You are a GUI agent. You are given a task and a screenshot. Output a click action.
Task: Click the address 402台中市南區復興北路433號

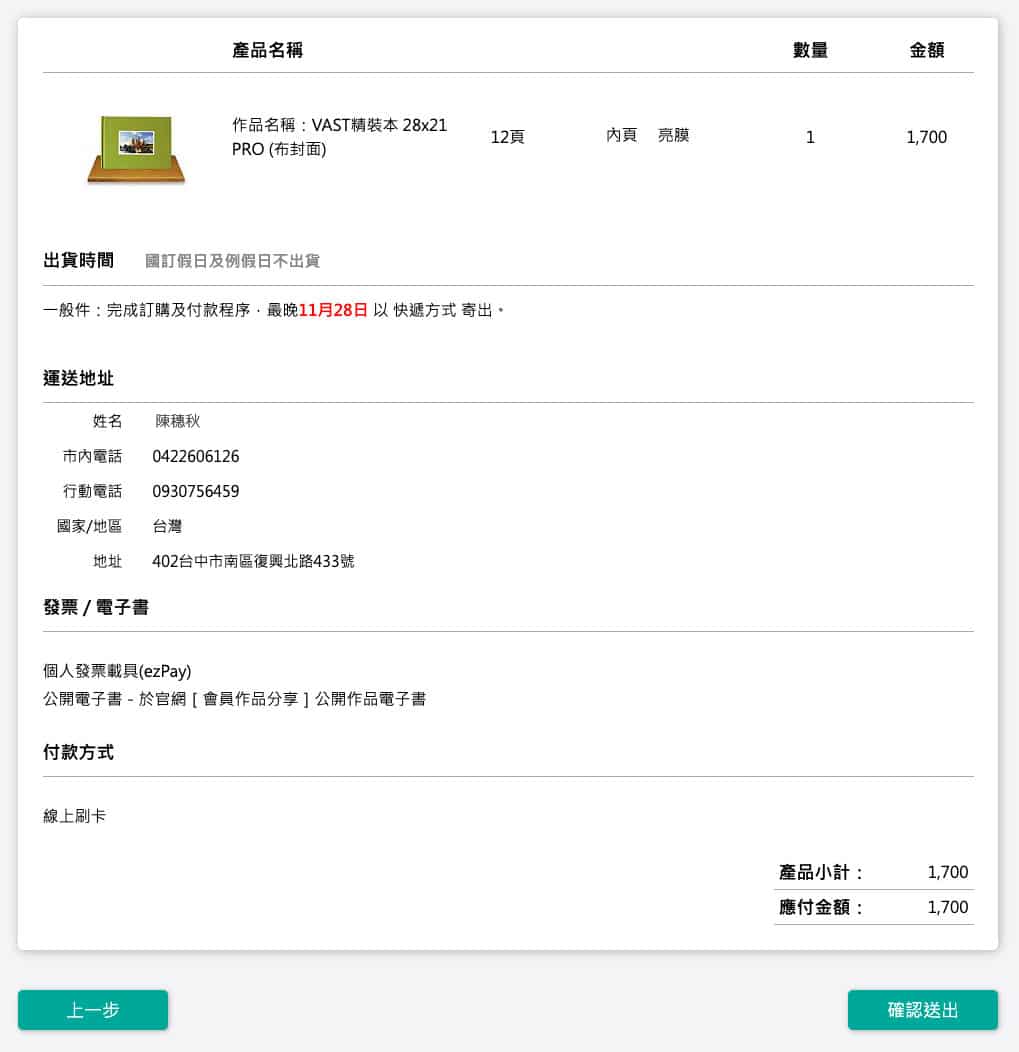(x=253, y=561)
